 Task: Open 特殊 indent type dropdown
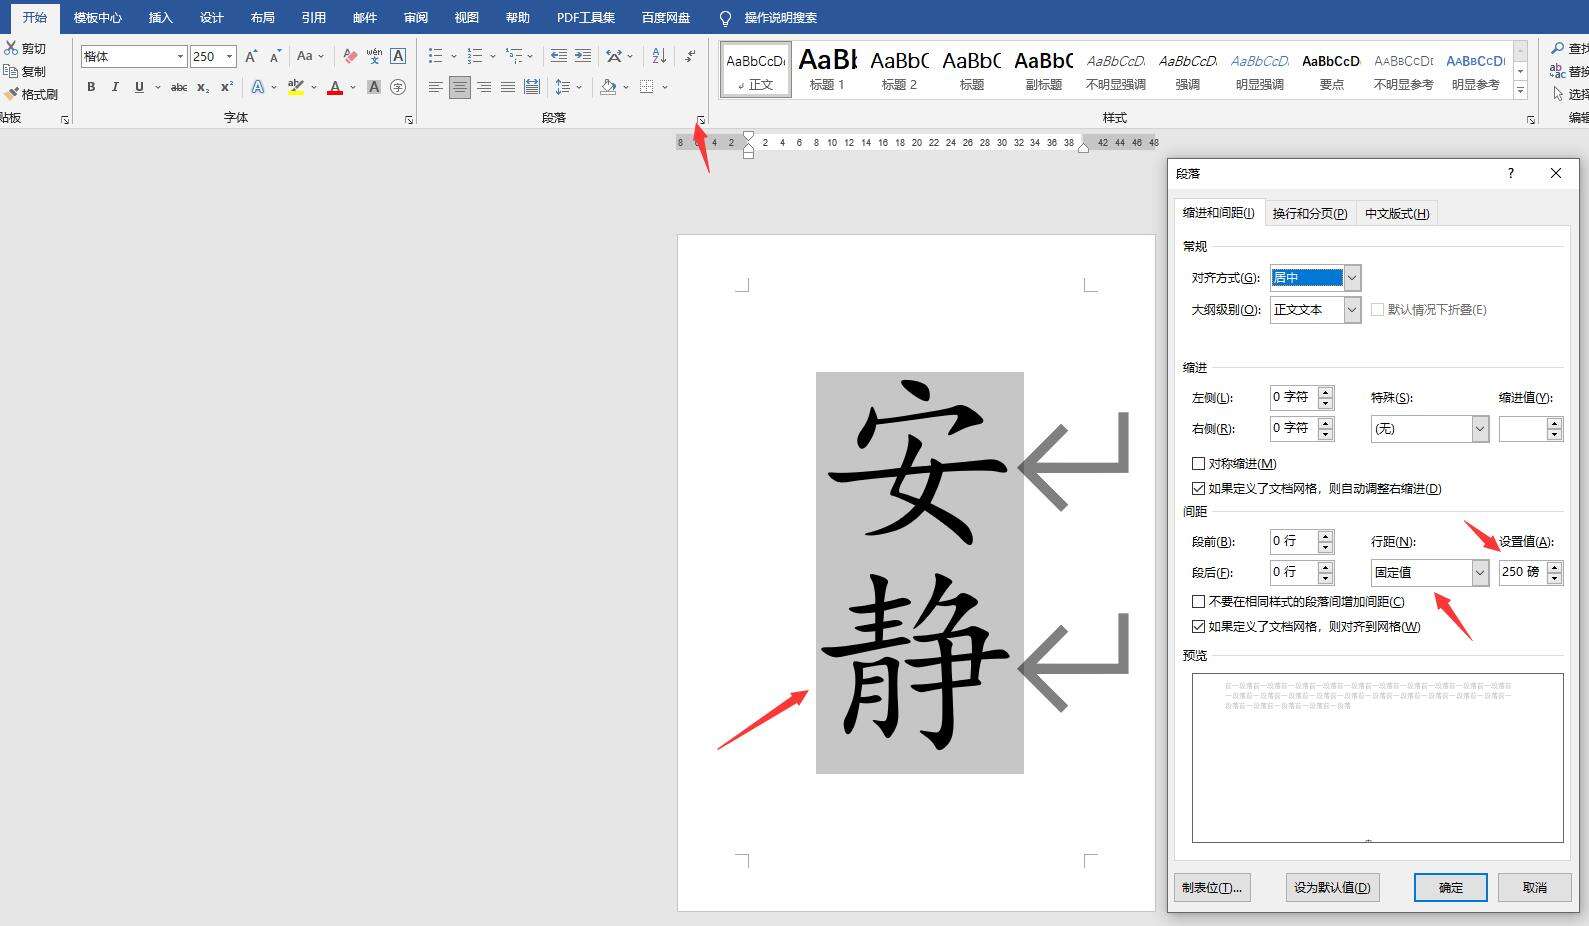[x=1480, y=429]
